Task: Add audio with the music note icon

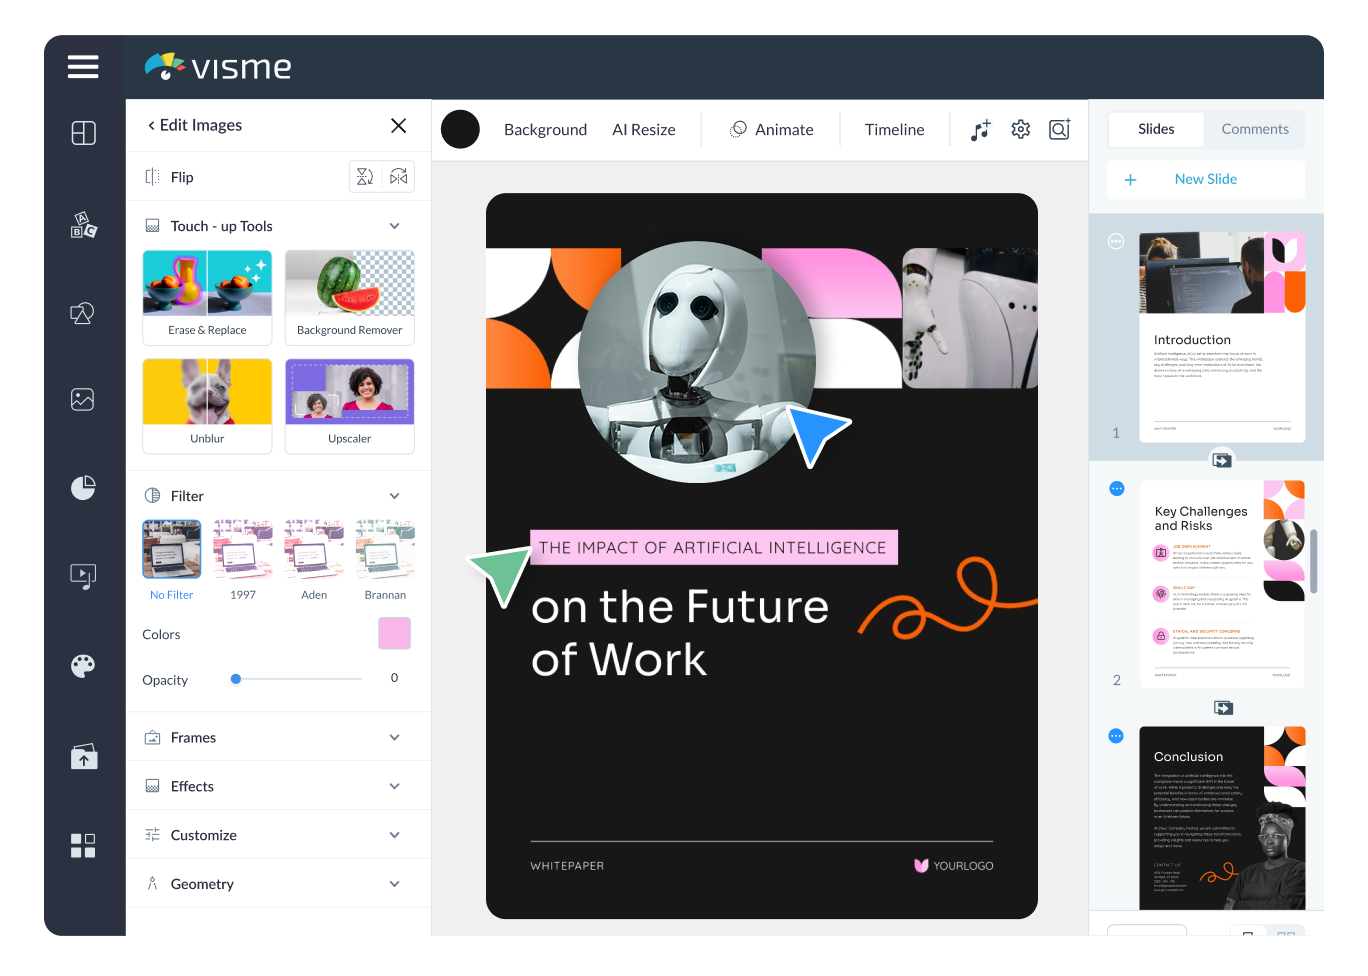Action: 980,129
